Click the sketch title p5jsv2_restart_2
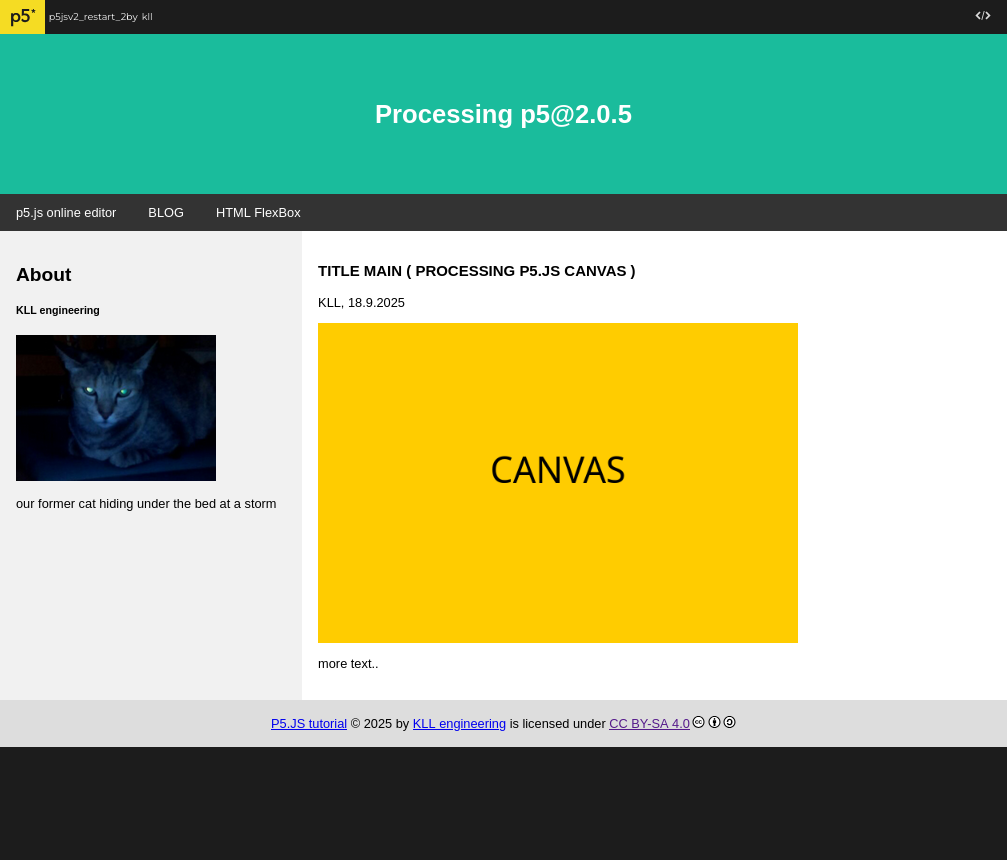 87,17
